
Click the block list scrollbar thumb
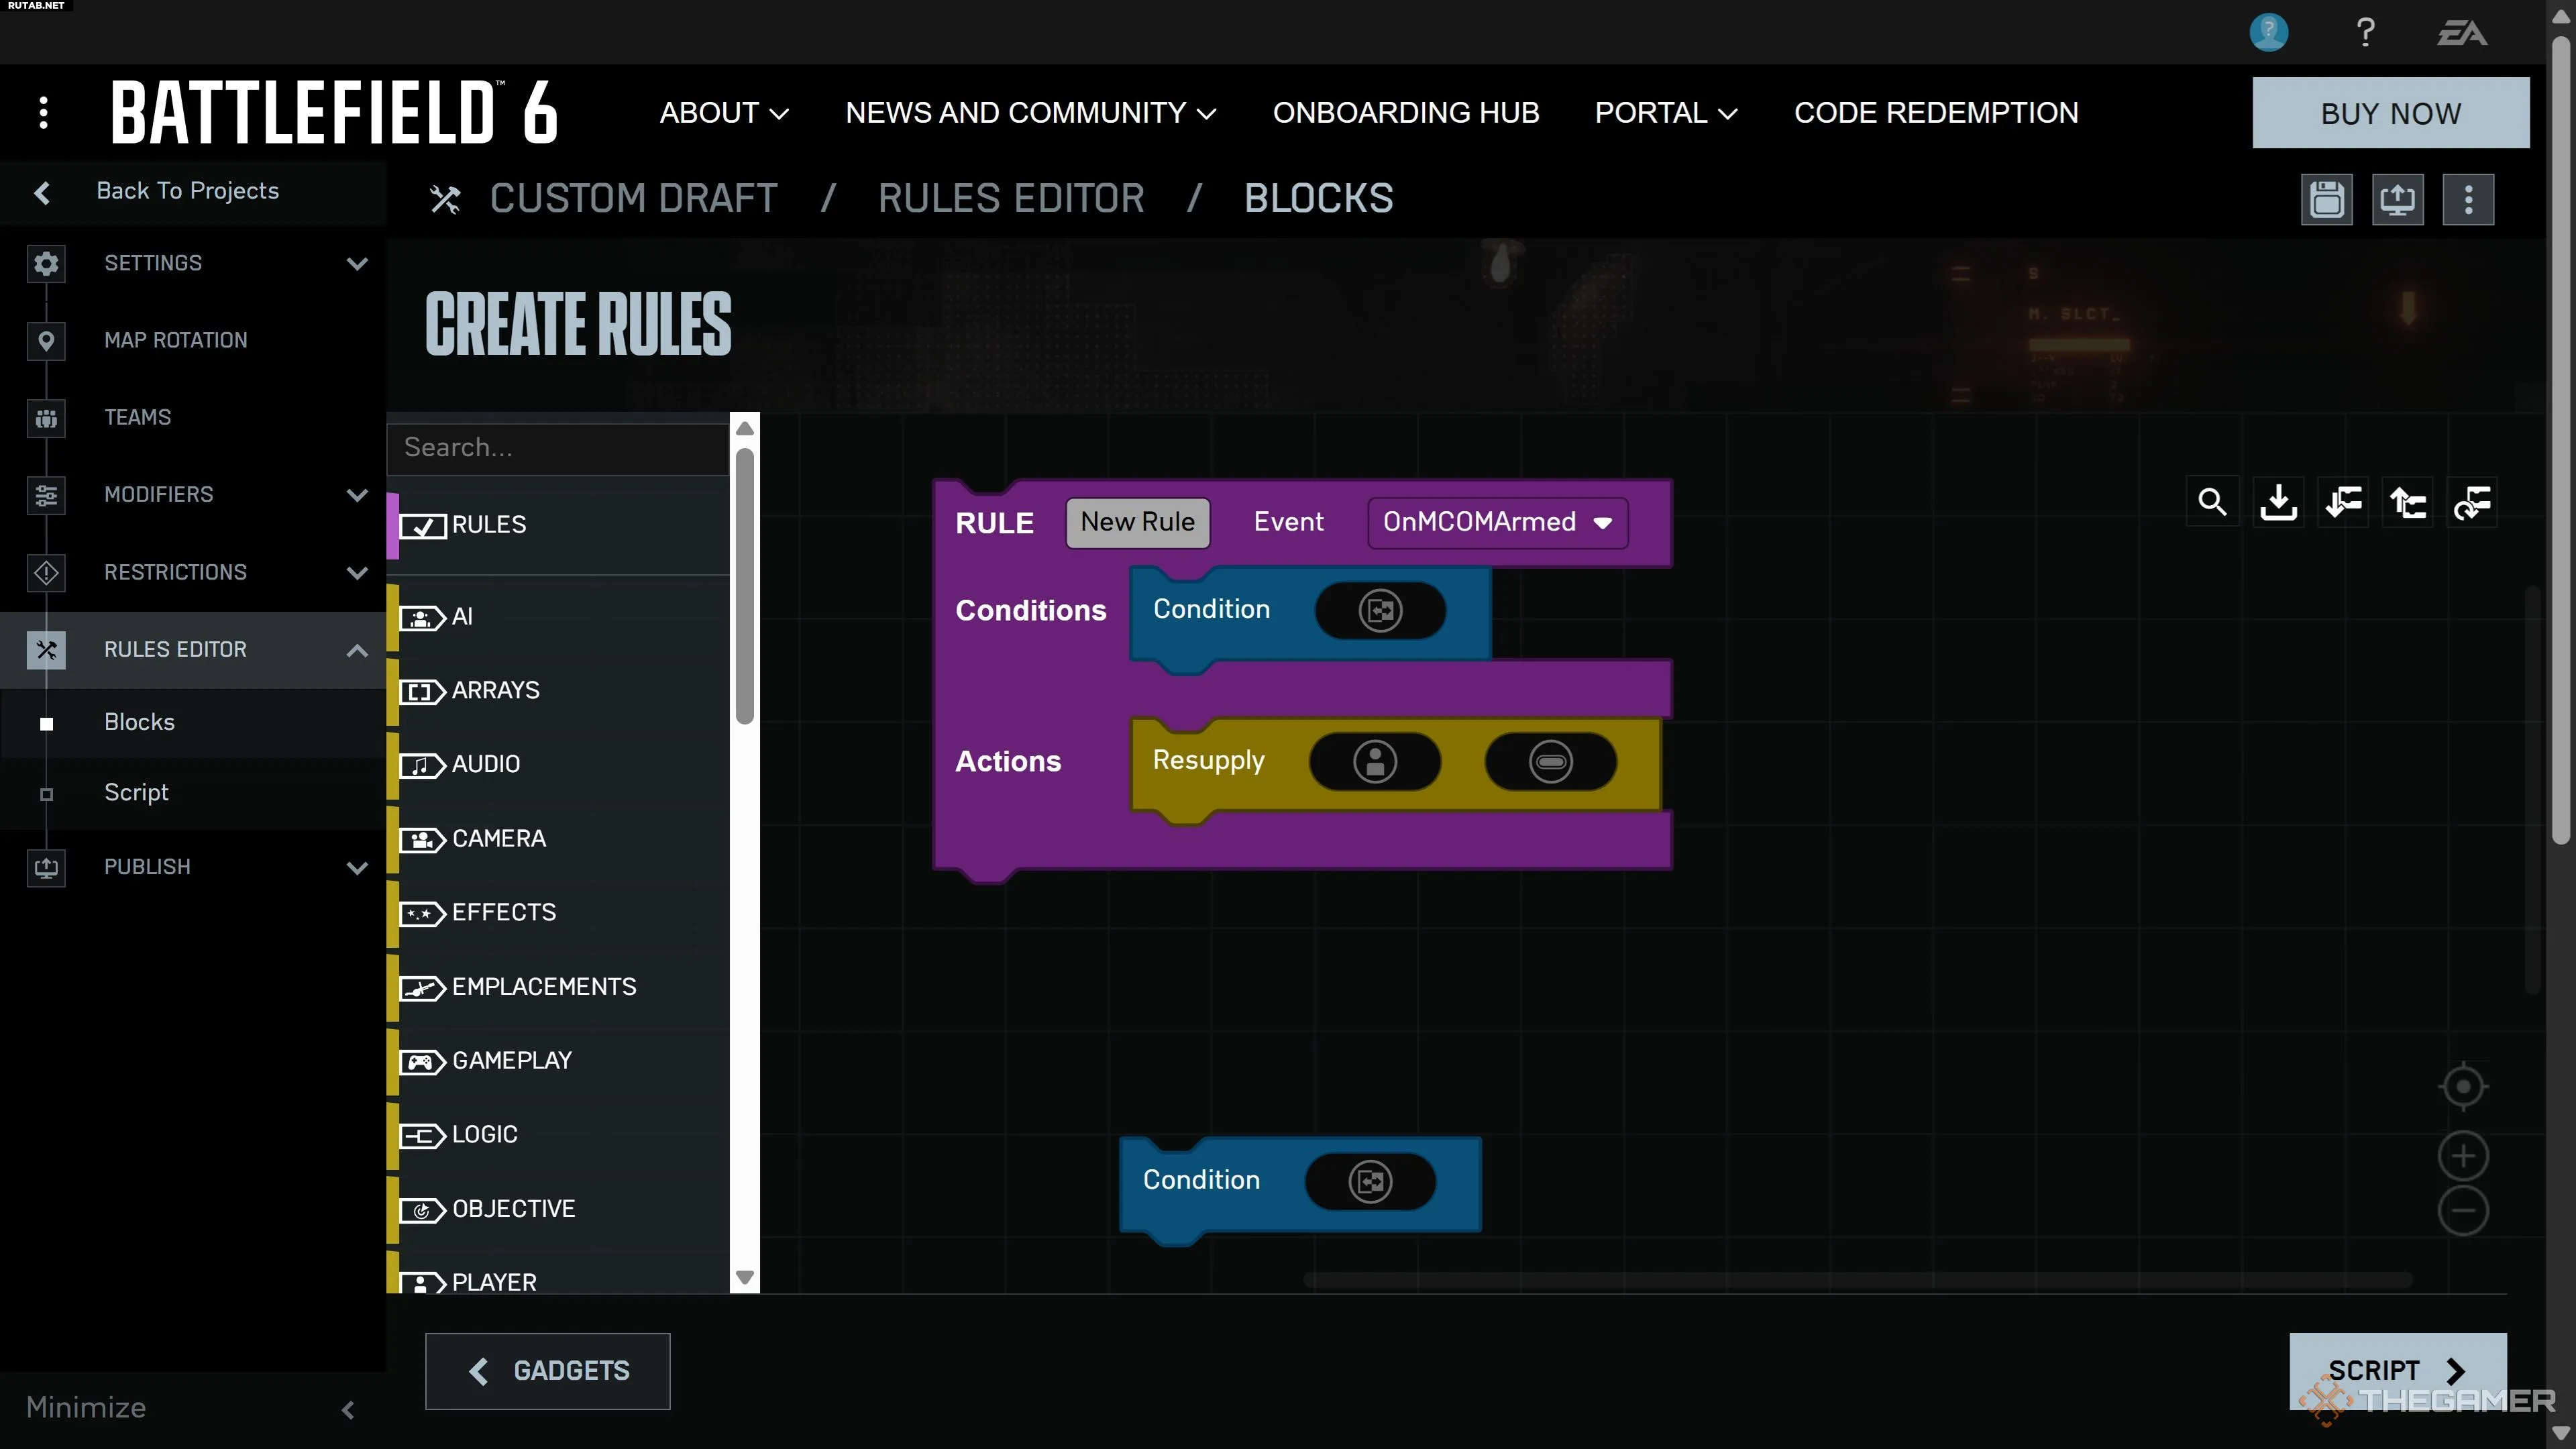[x=744, y=585]
